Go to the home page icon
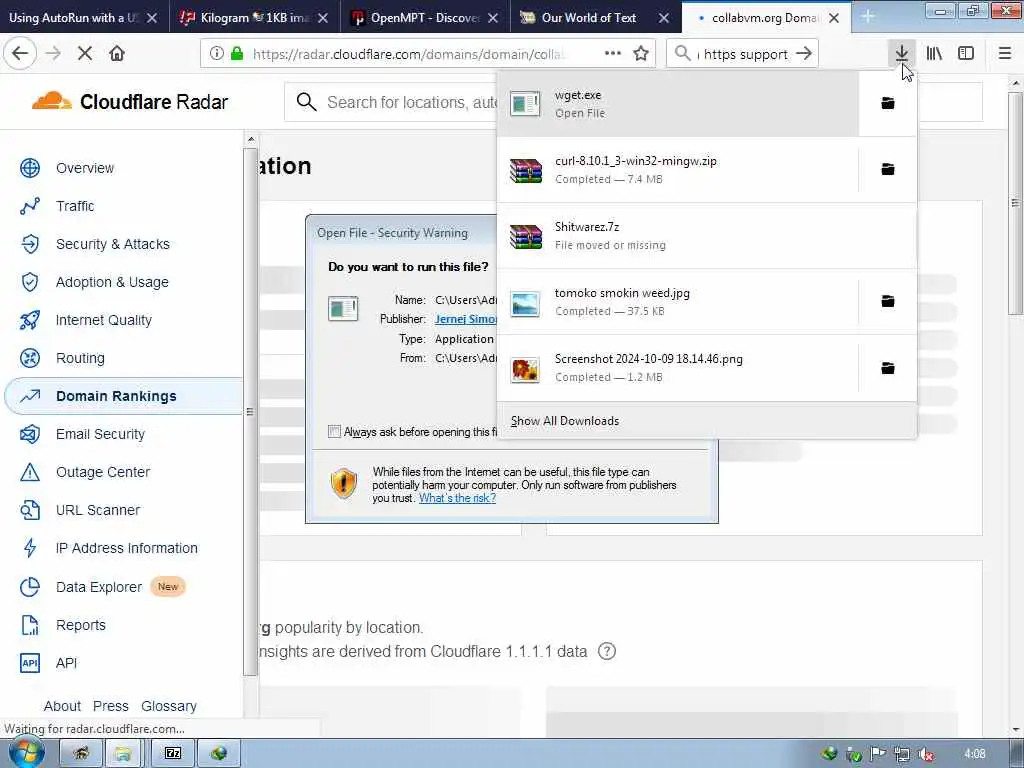Image resolution: width=1024 pixels, height=768 pixels. [x=117, y=54]
